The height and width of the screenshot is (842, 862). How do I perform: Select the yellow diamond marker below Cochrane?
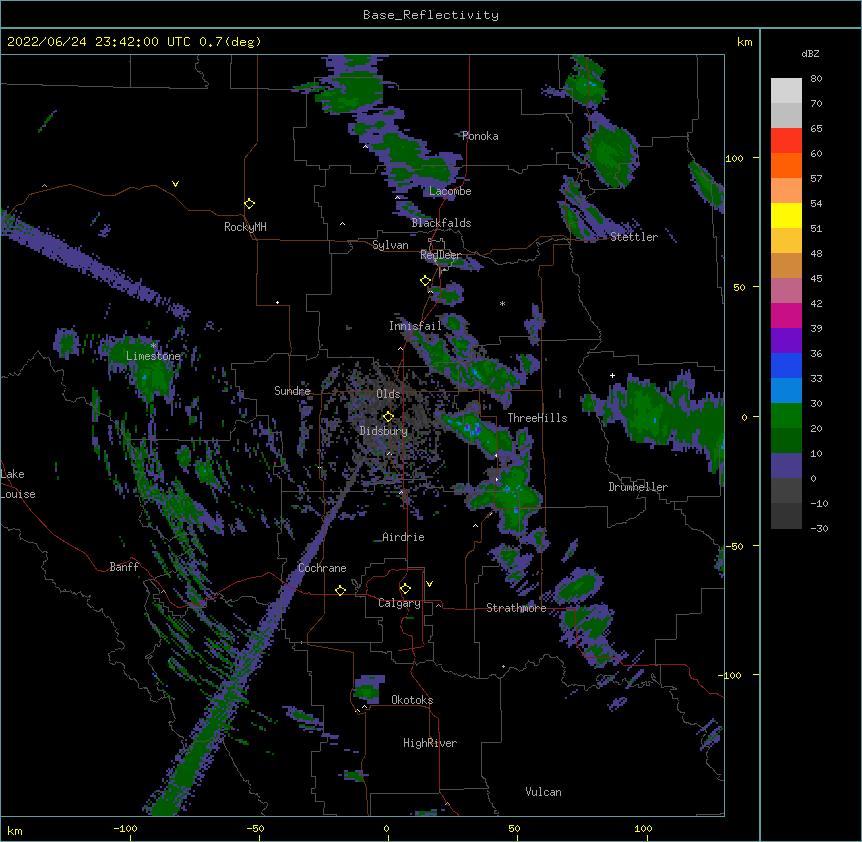coord(340,590)
